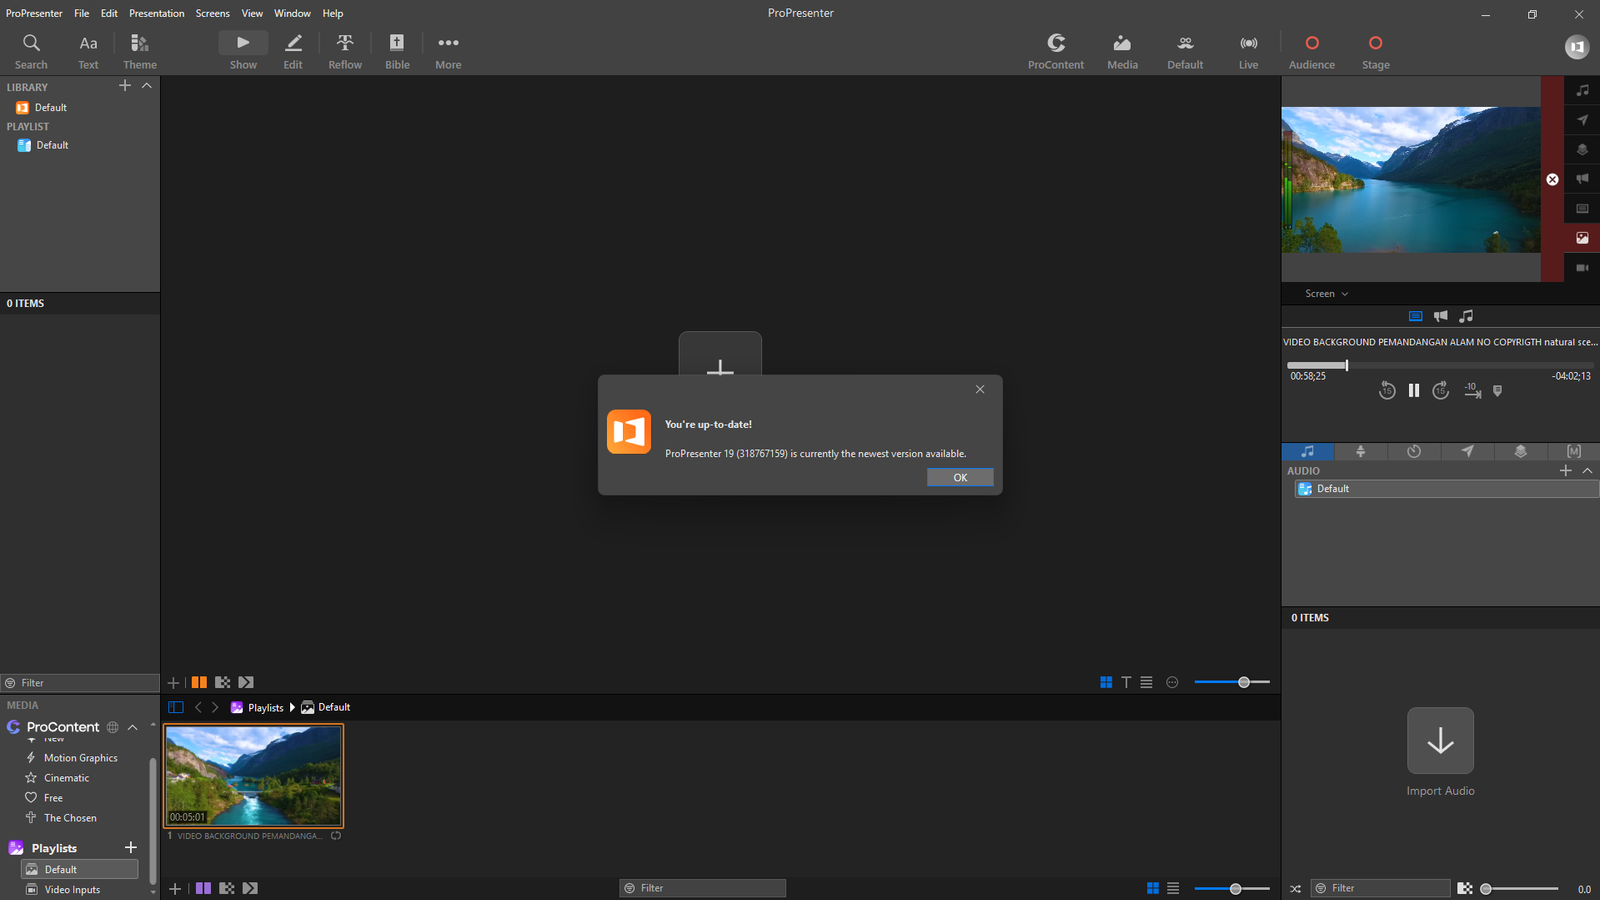
Task: Switch media bin to list view
Action: [x=1173, y=888]
